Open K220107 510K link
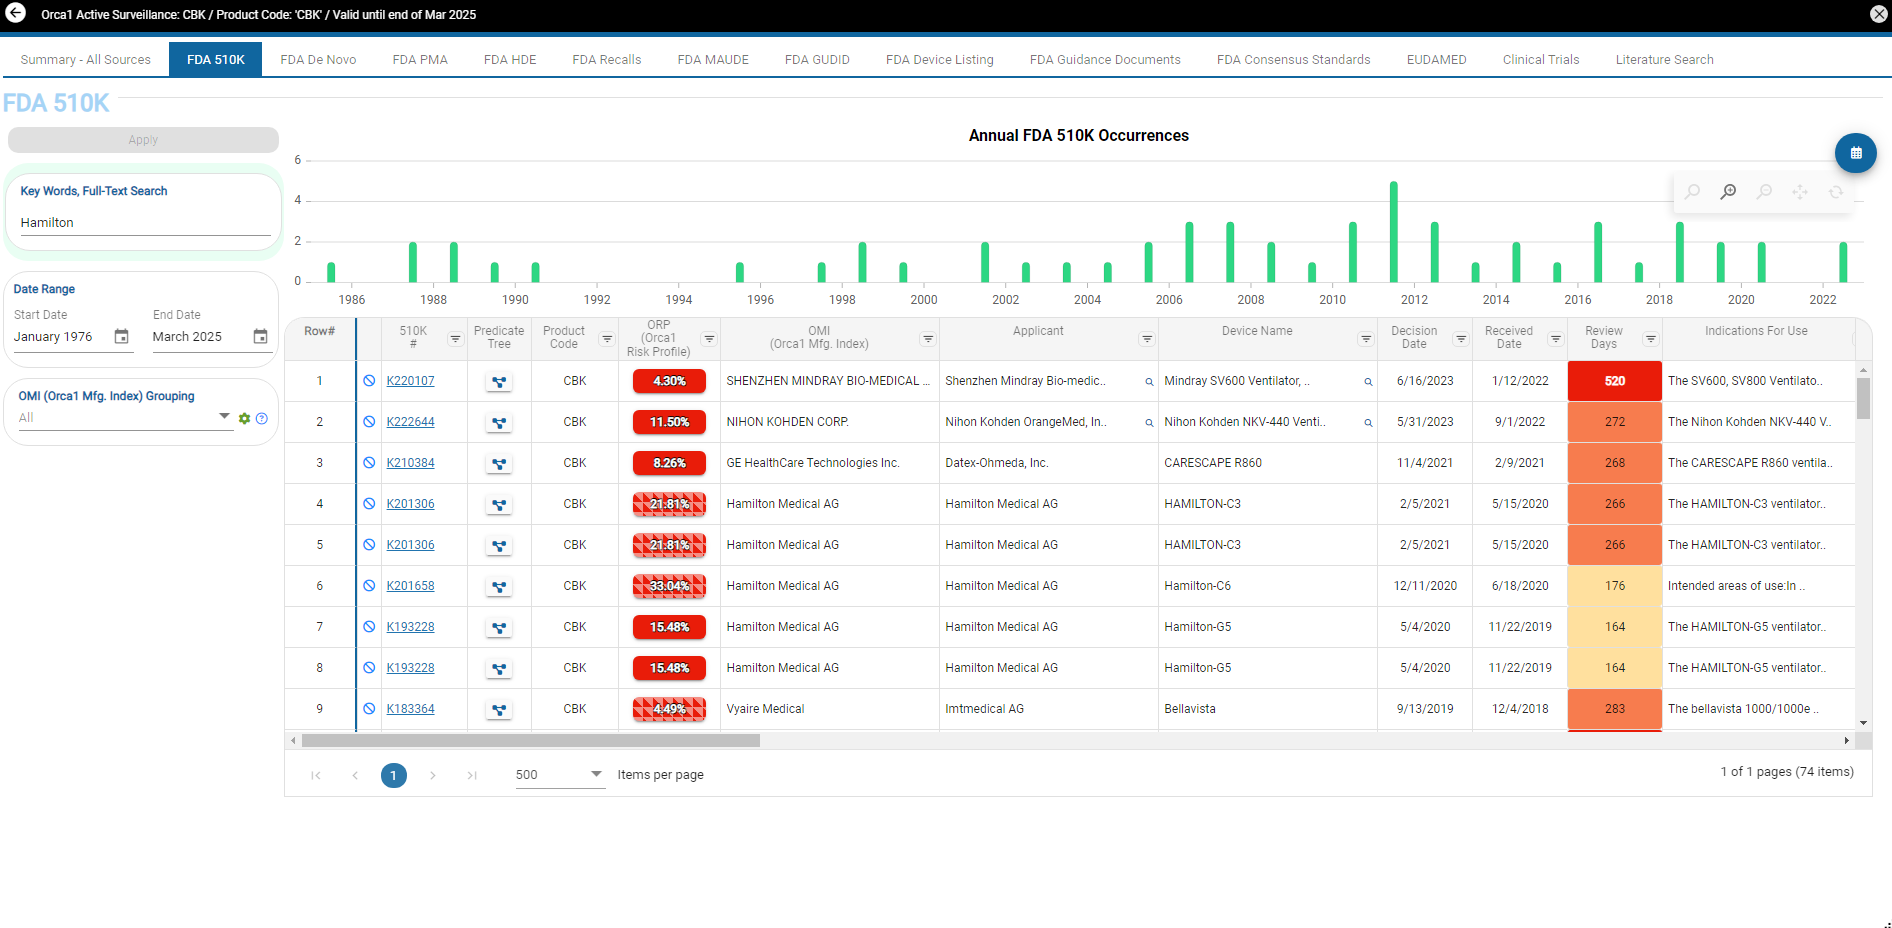 coord(410,381)
